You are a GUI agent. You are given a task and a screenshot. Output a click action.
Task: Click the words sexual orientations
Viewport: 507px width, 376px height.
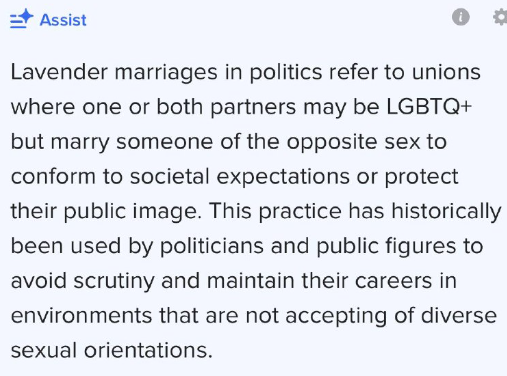point(112,351)
